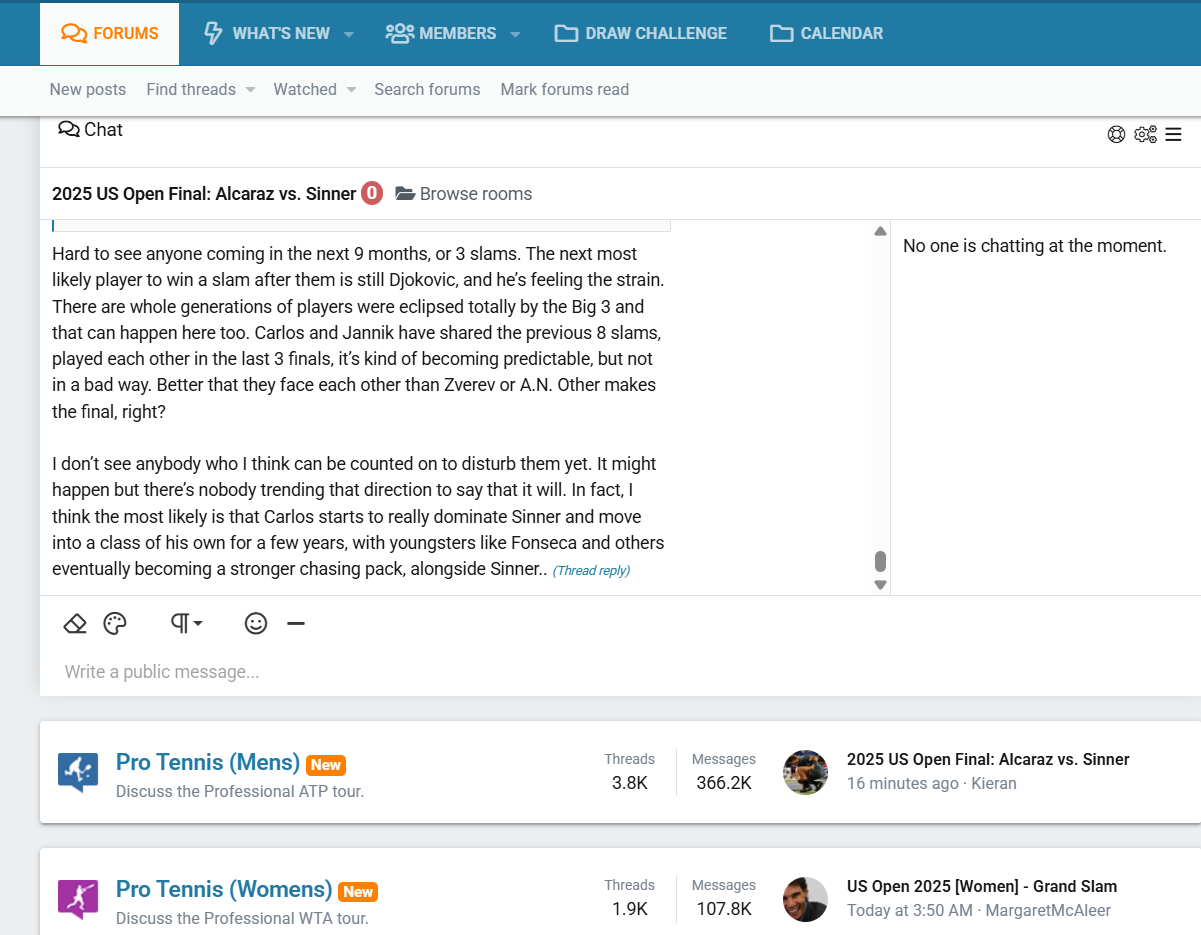Click the Pro Tennis (Womens) forum icon
This screenshot has height=935, width=1201.
(78, 899)
